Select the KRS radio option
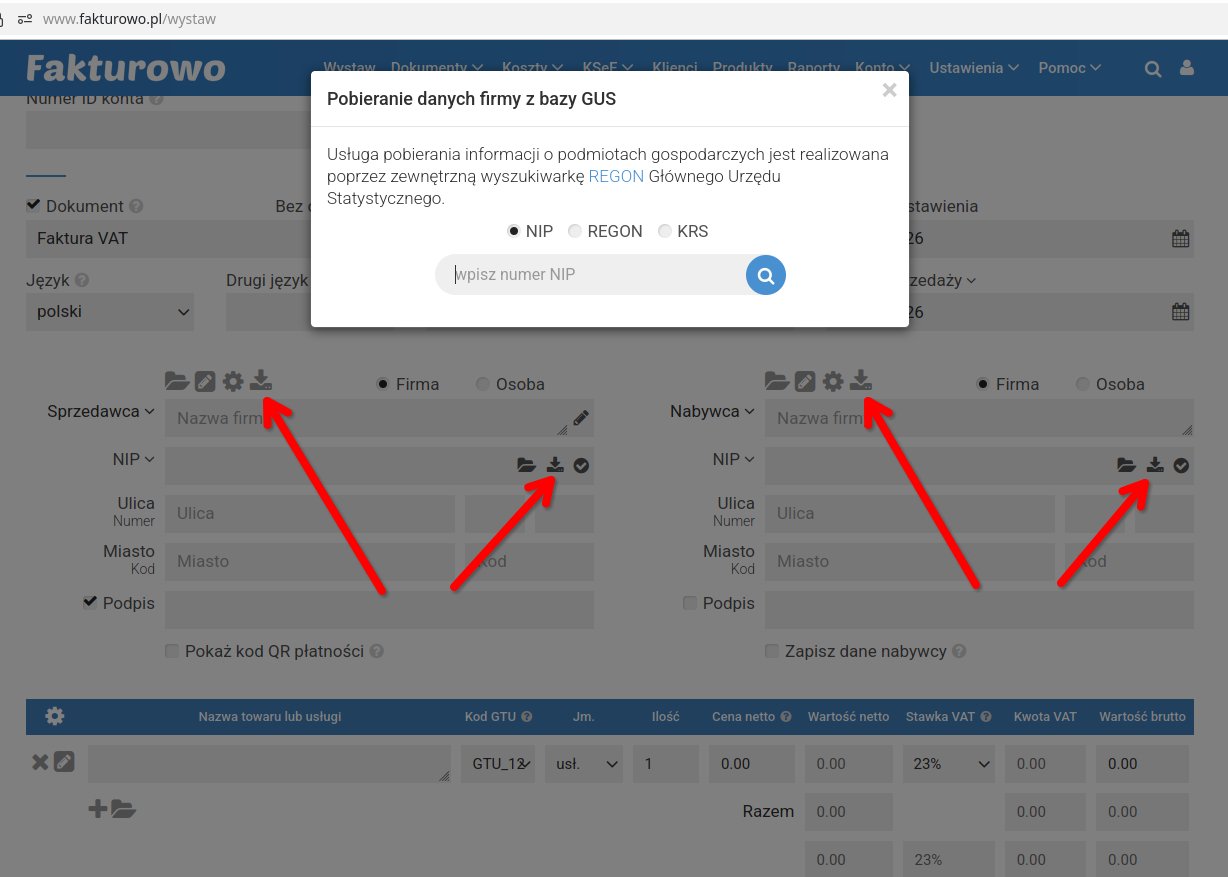 point(665,231)
